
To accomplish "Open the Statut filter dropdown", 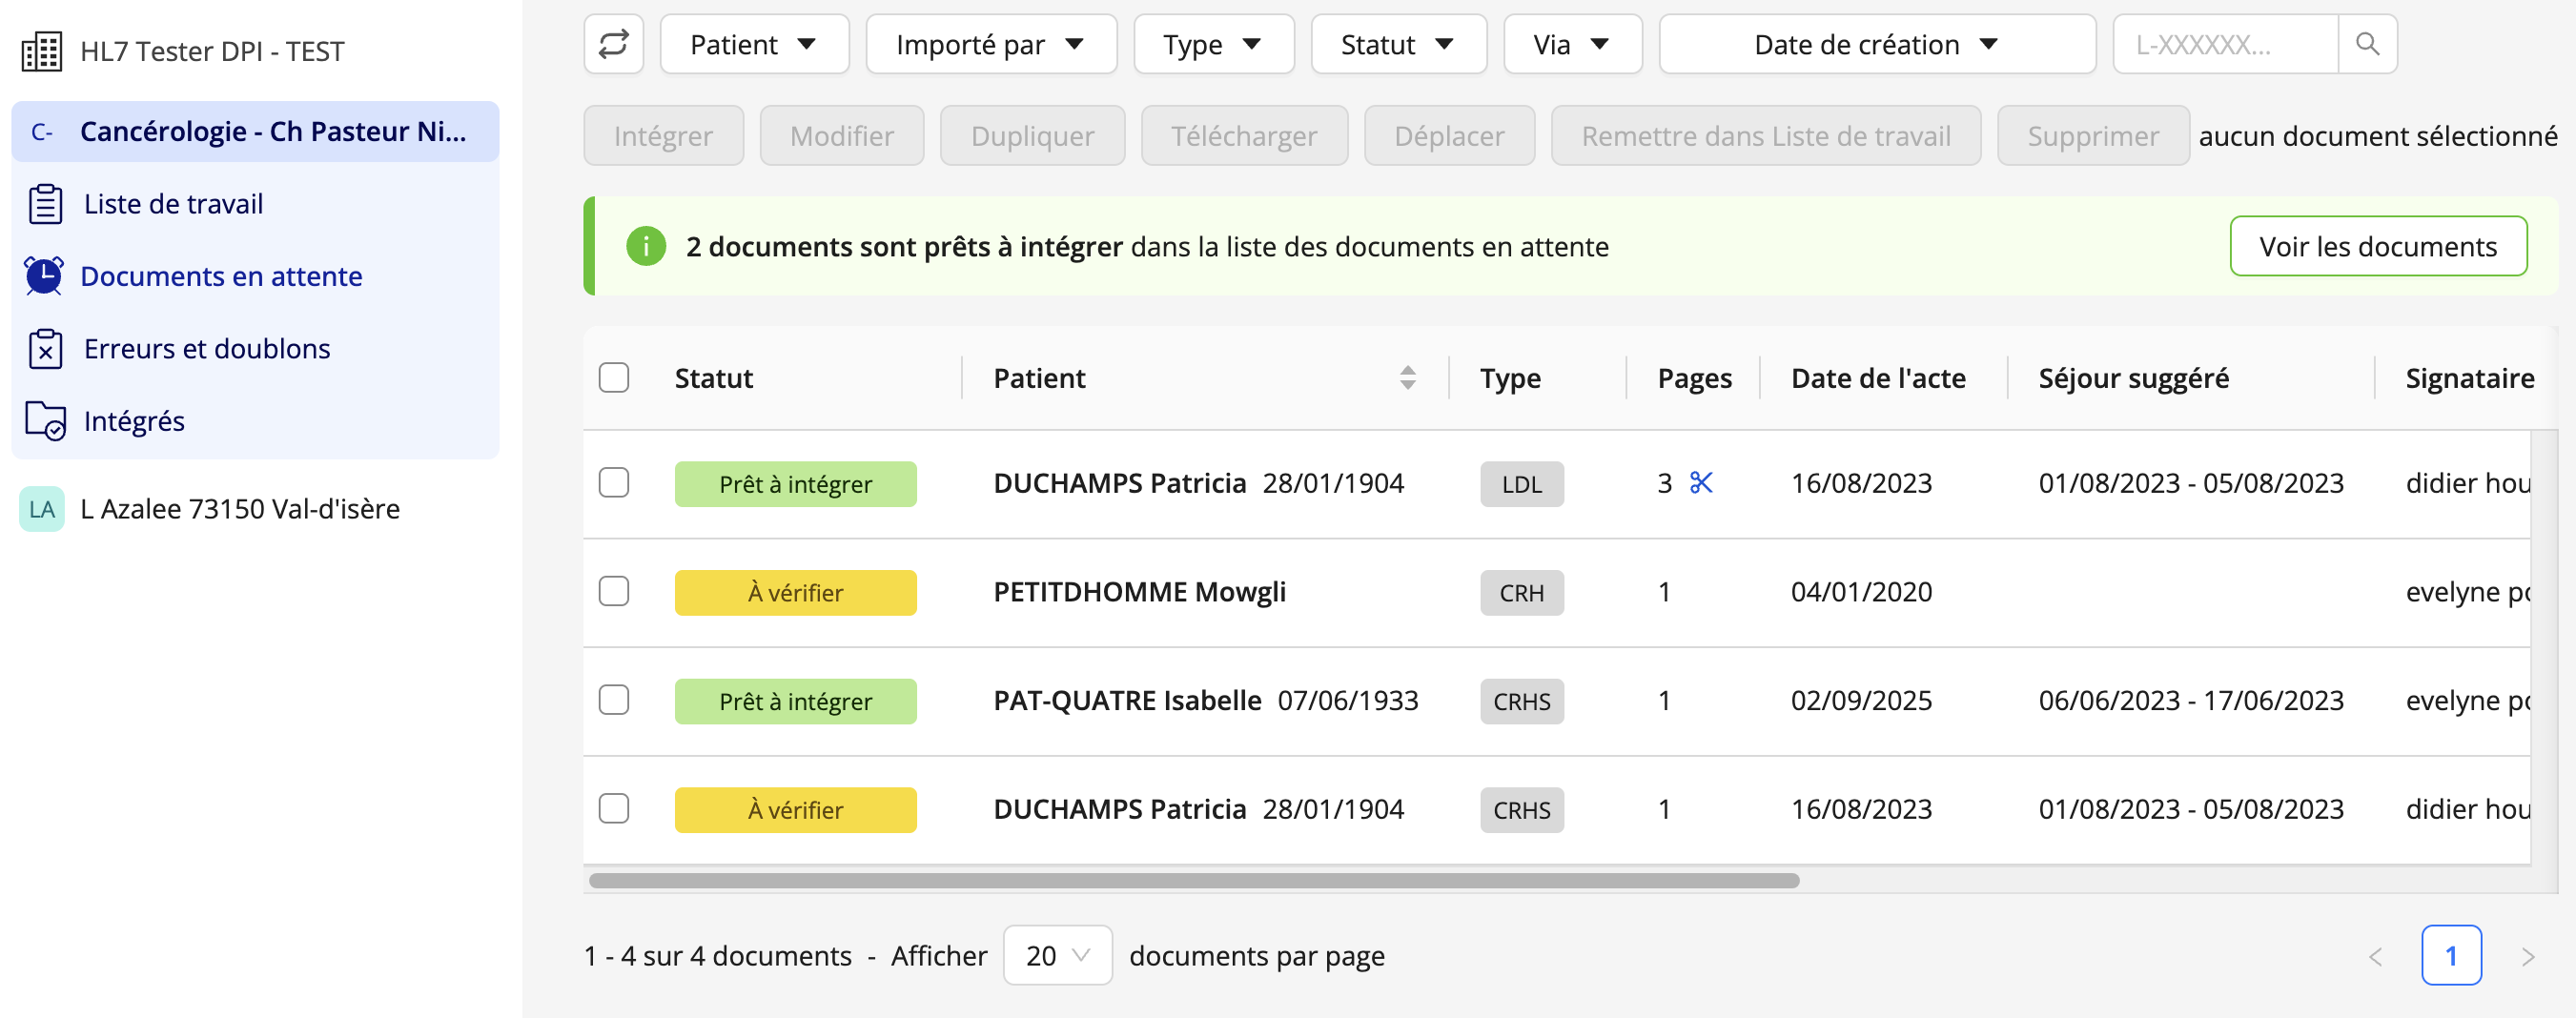I will [x=1398, y=44].
